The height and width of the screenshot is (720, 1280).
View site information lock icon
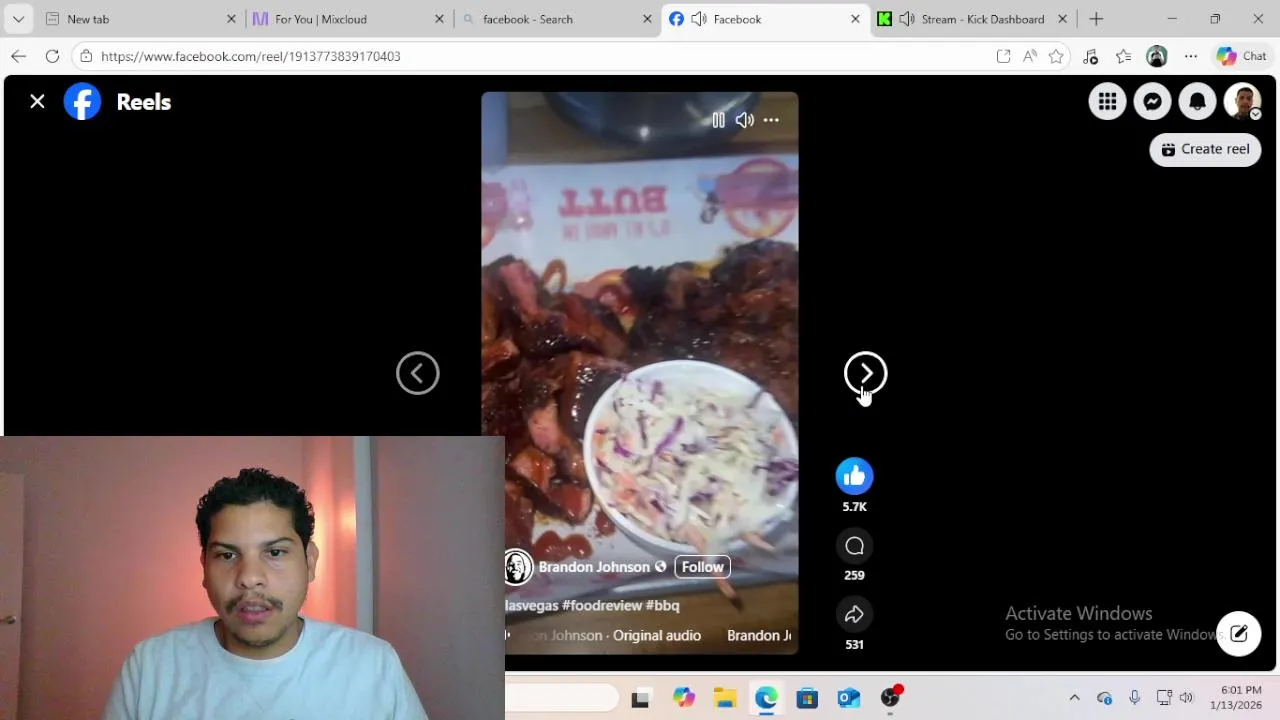[x=86, y=56]
